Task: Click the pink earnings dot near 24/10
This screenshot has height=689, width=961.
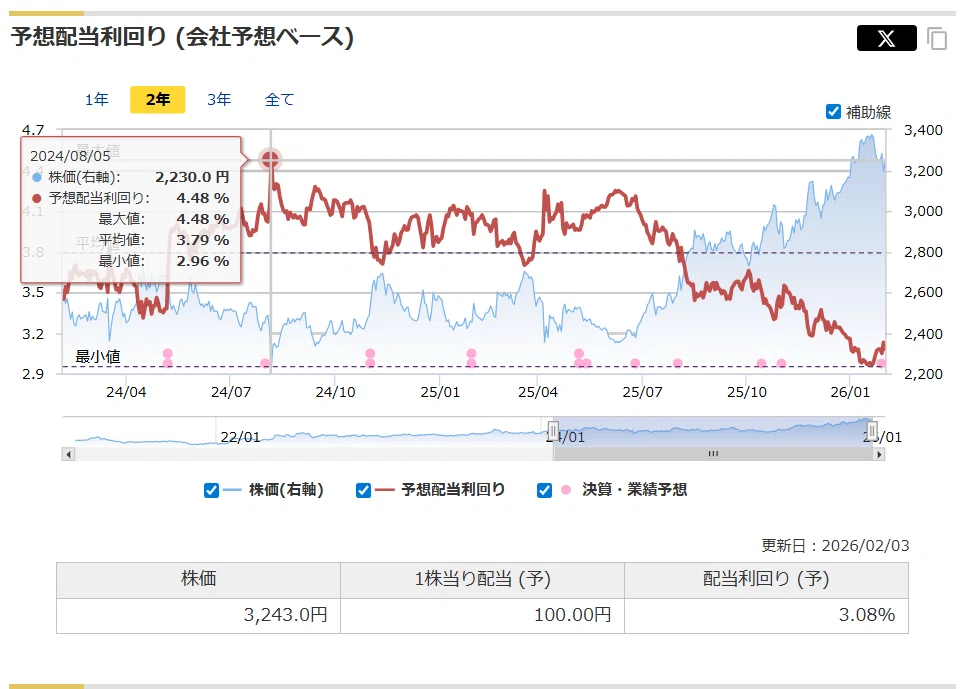Action: click(370, 354)
